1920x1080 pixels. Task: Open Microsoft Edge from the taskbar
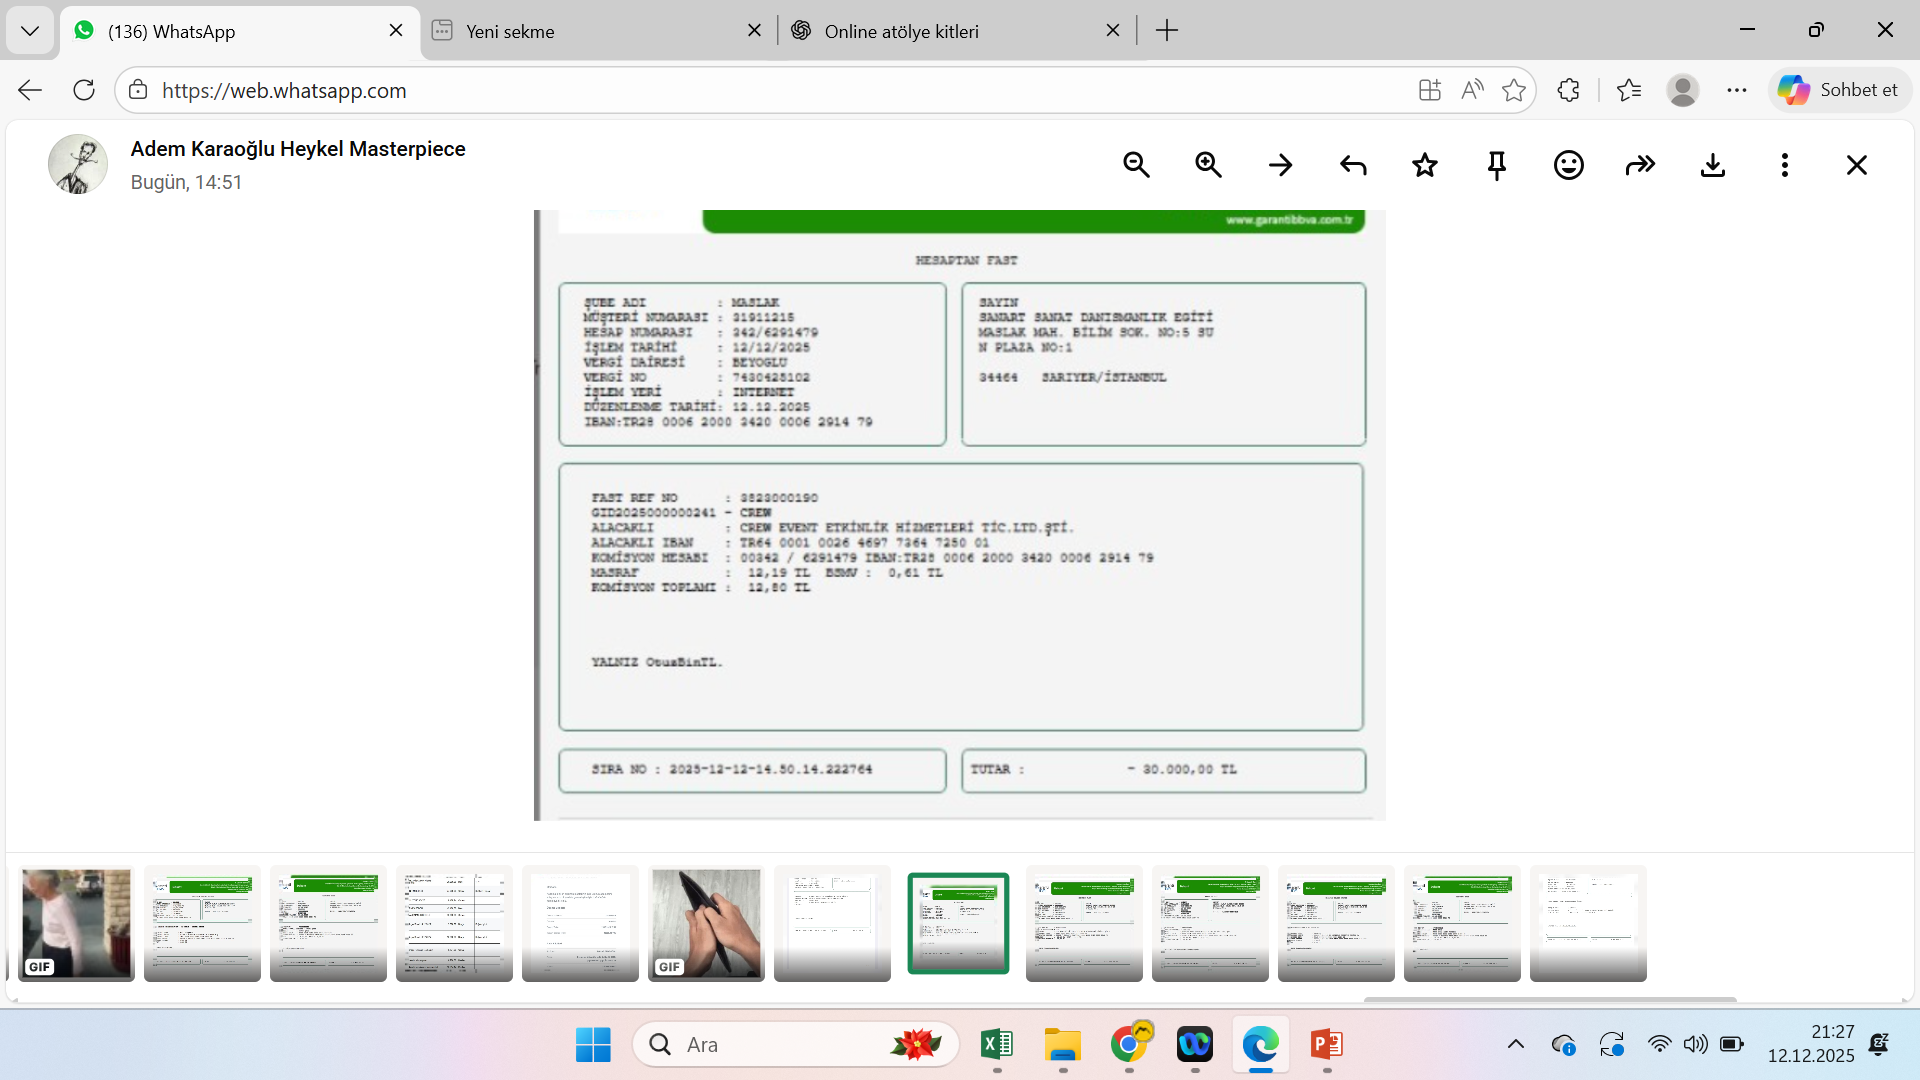[1261, 1045]
